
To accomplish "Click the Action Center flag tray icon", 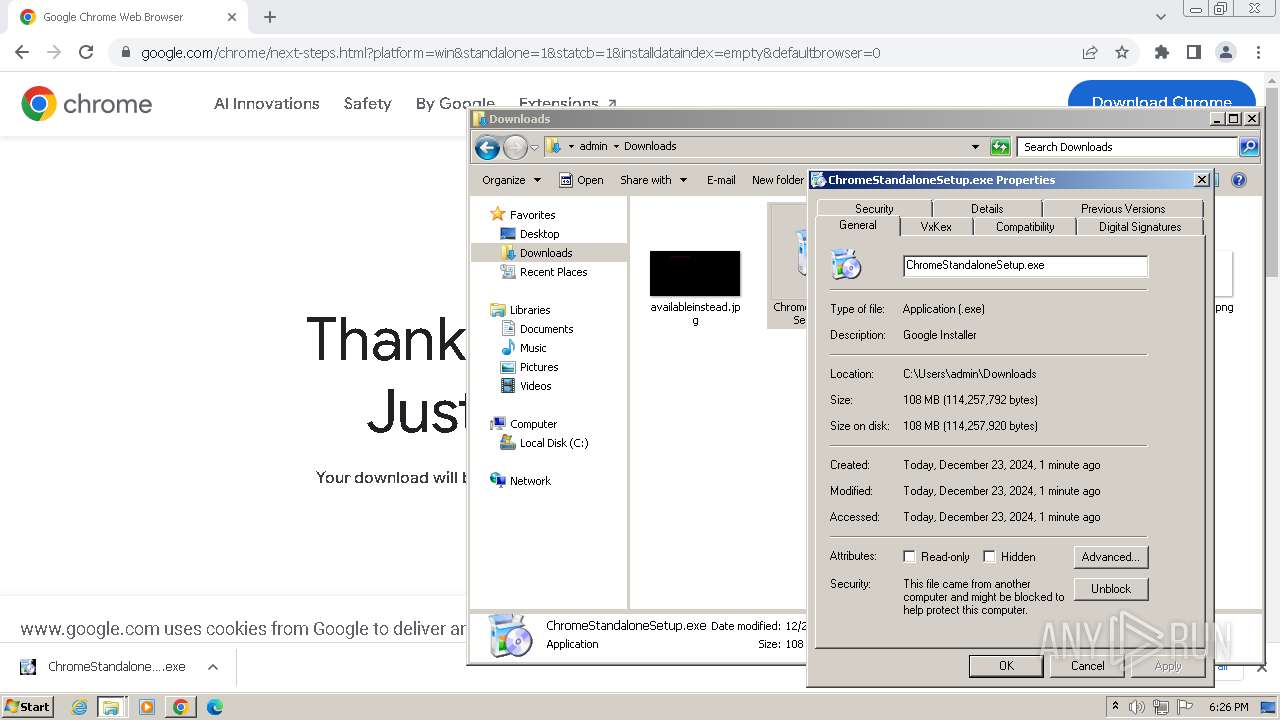I will coord(1184,707).
